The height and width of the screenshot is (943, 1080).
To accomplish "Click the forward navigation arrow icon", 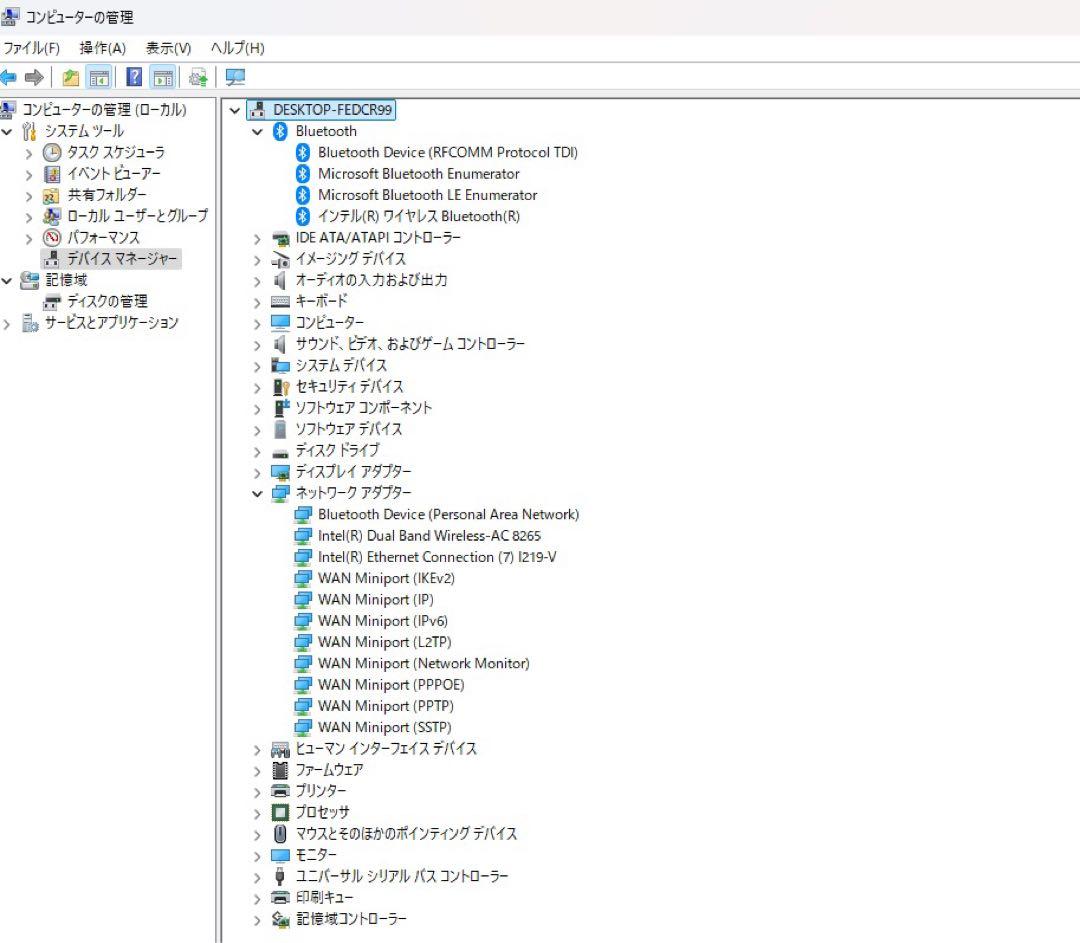I will [34, 77].
